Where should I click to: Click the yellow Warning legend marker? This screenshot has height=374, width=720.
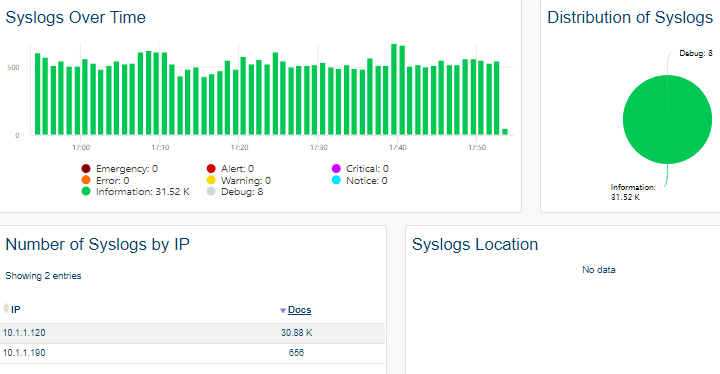click(211, 180)
